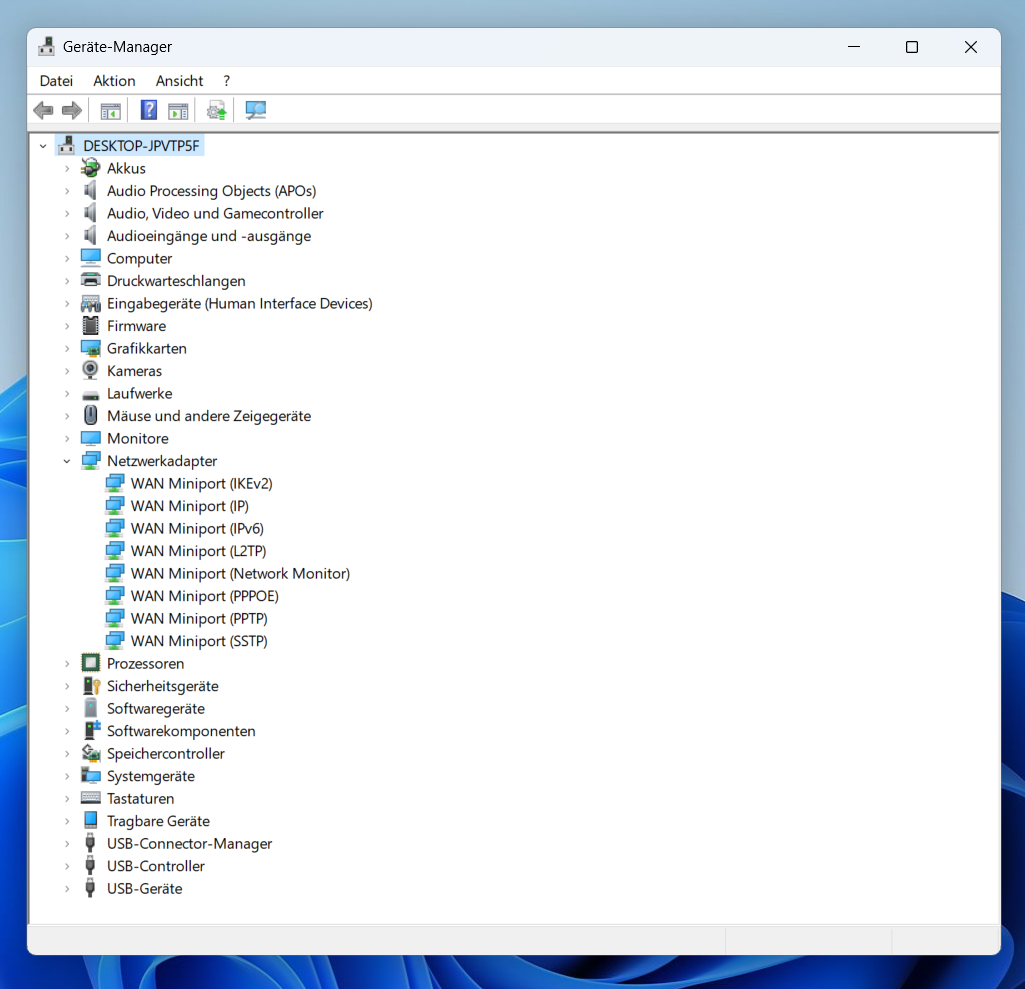Image resolution: width=1025 pixels, height=989 pixels.
Task: Click the update driver toolbar icon
Action: pos(216,110)
